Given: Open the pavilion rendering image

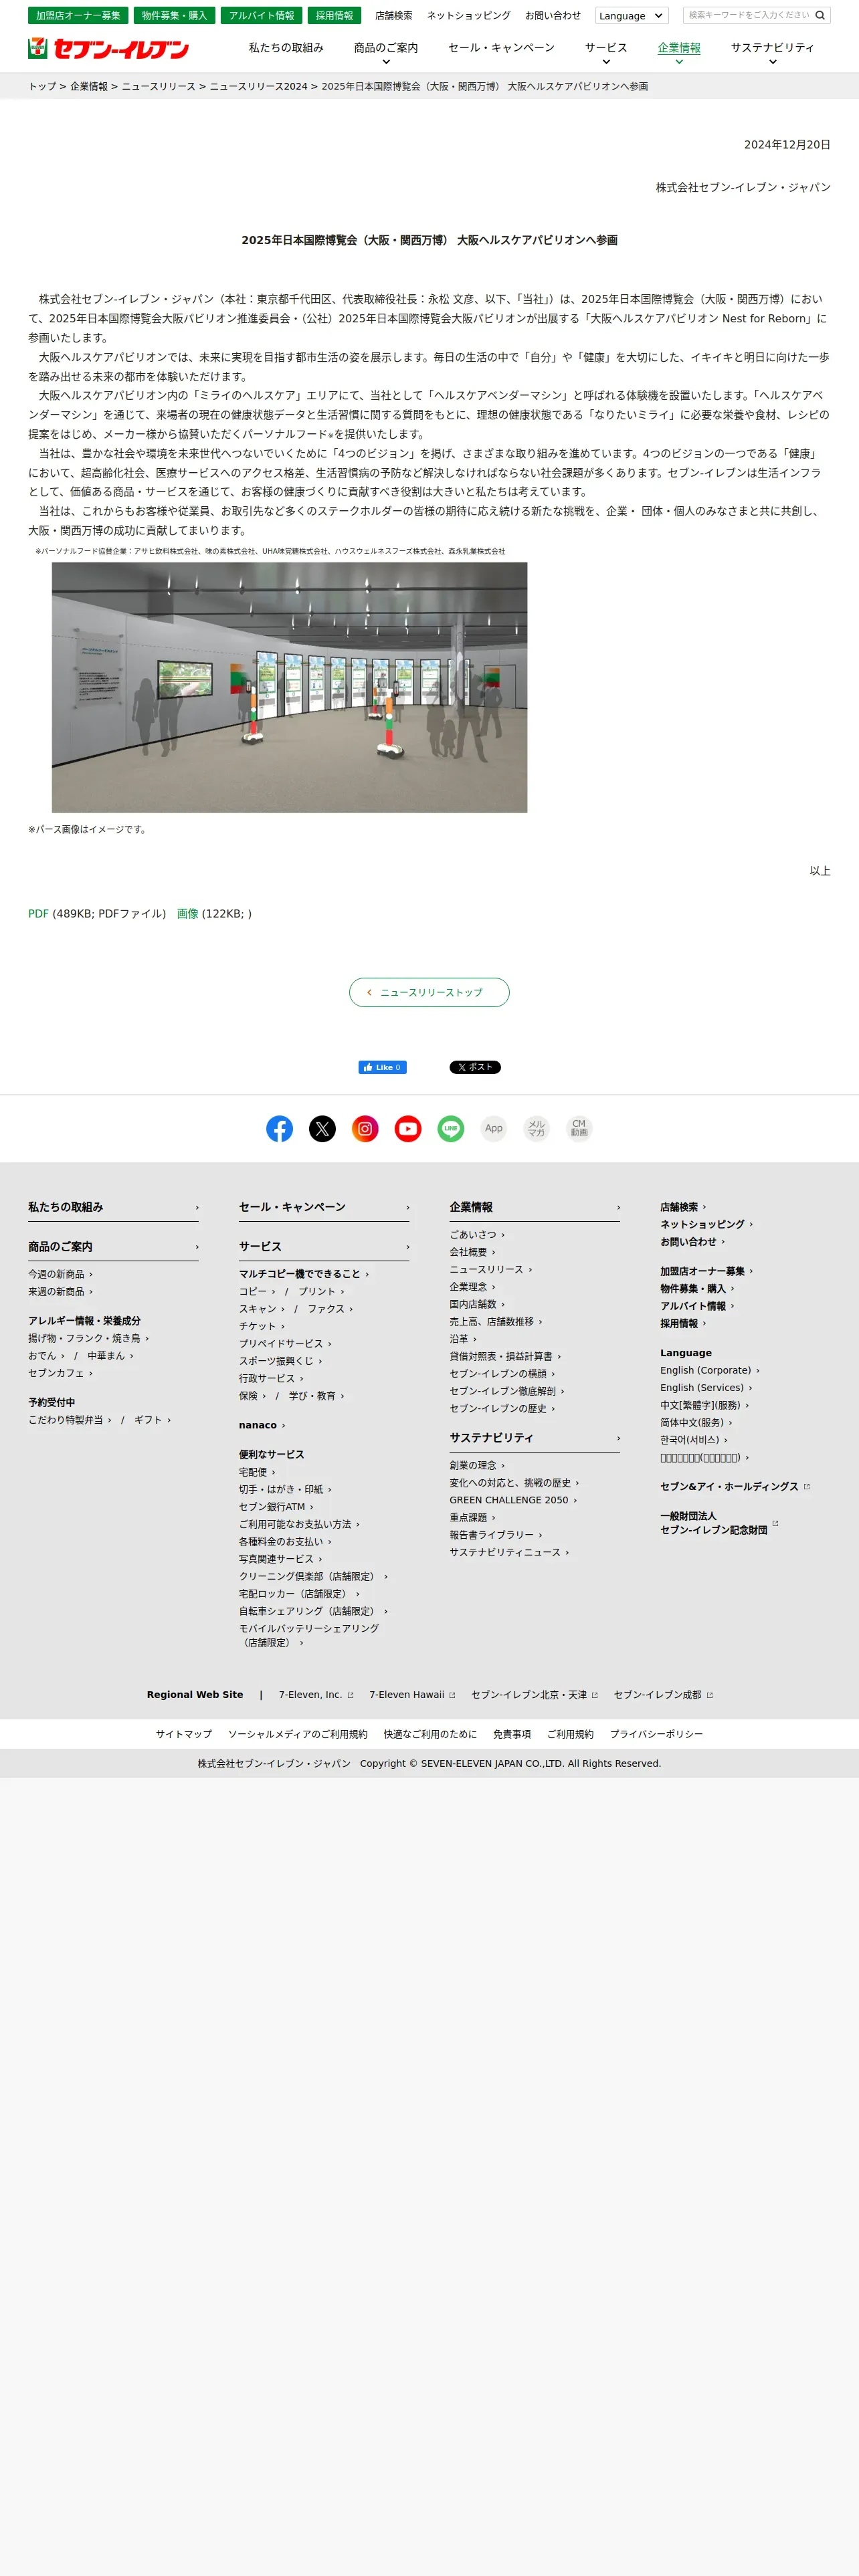Looking at the screenshot, I should [289, 687].
